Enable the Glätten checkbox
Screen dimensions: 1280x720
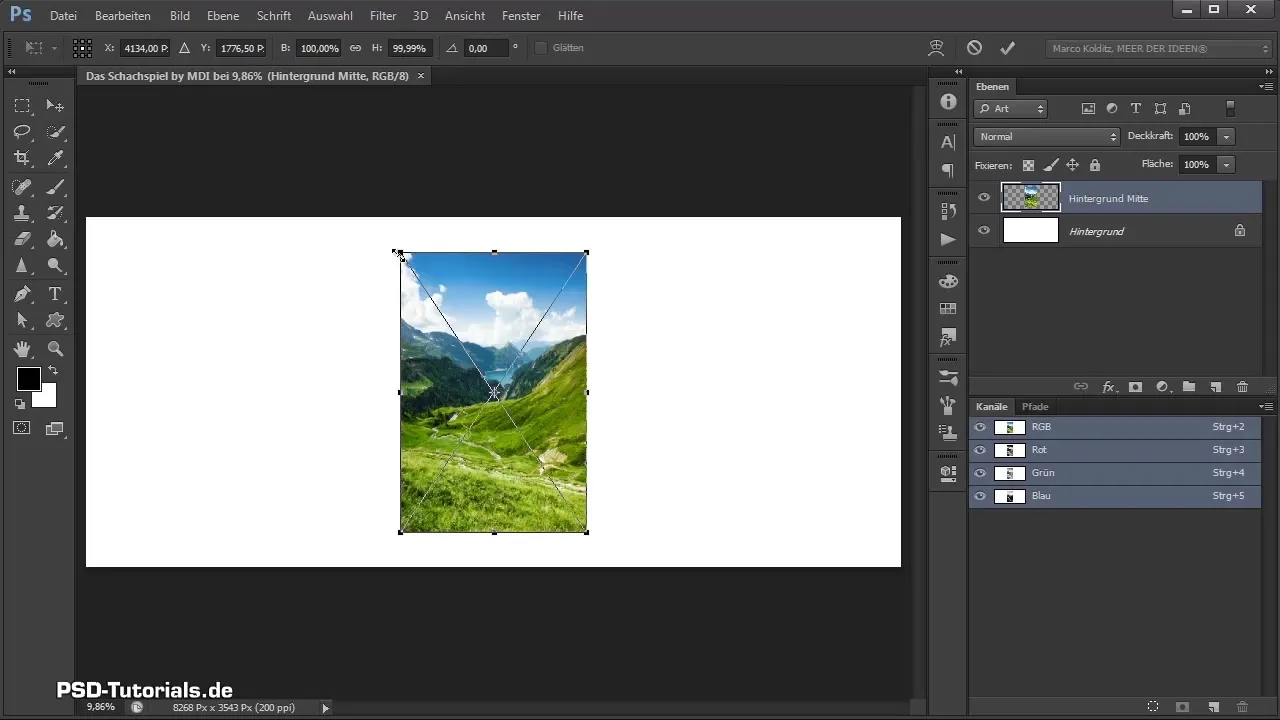(x=541, y=48)
